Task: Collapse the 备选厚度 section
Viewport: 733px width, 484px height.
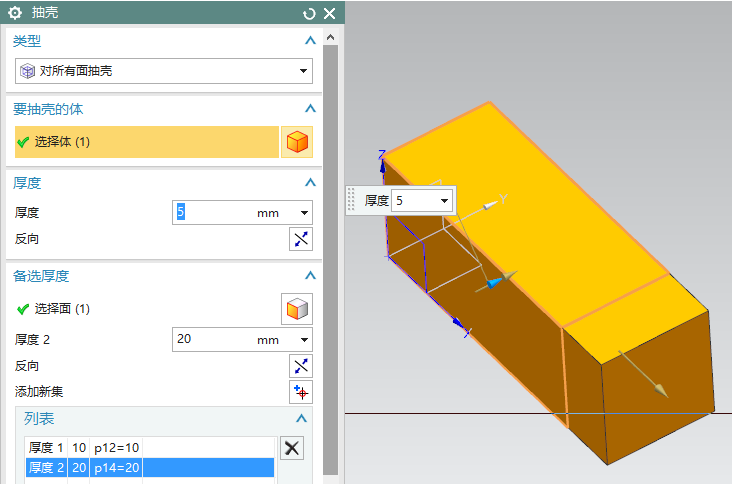Action: pyautogui.click(x=310, y=276)
